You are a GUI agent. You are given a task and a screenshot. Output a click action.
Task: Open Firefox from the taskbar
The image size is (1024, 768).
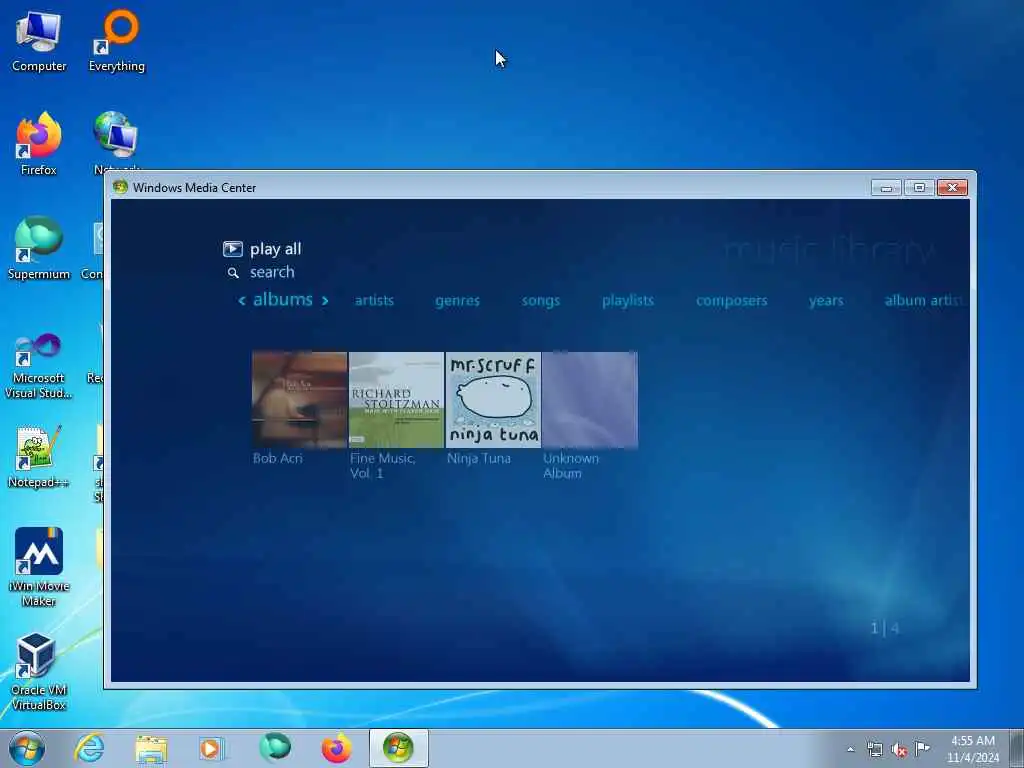pos(336,748)
